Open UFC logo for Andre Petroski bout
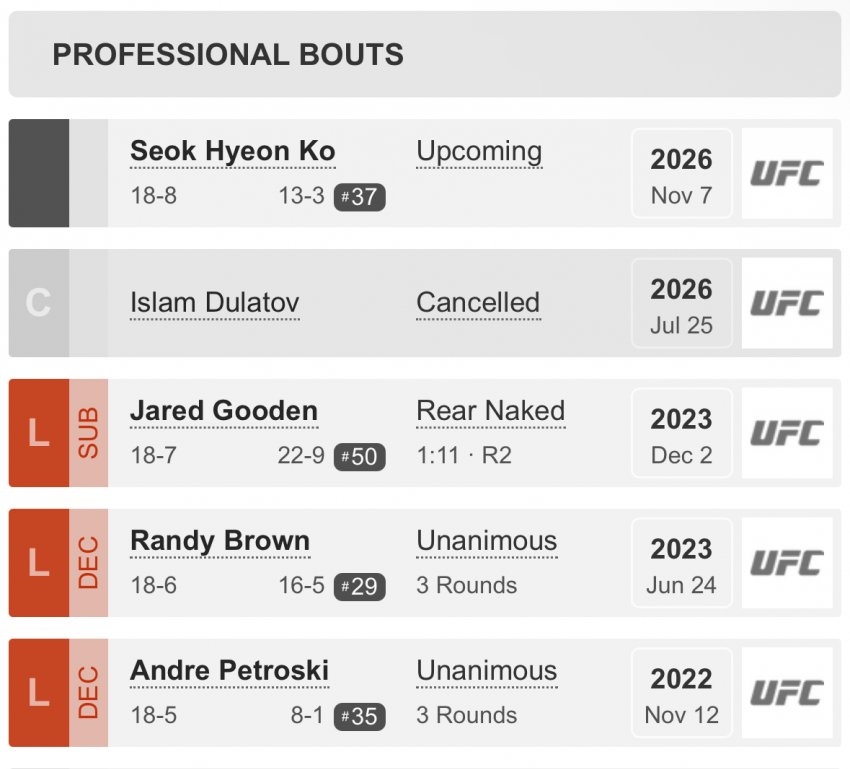The height and width of the screenshot is (769, 850). pyautogui.click(x=787, y=693)
